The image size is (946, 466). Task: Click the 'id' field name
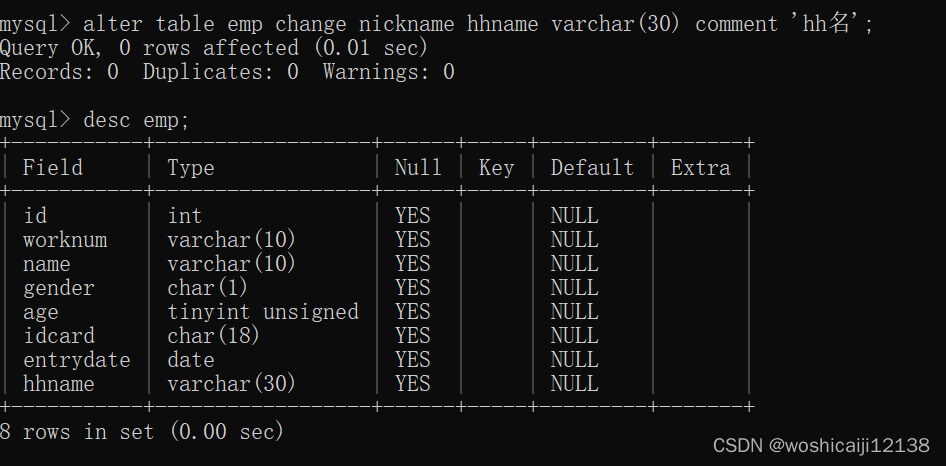[35, 216]
